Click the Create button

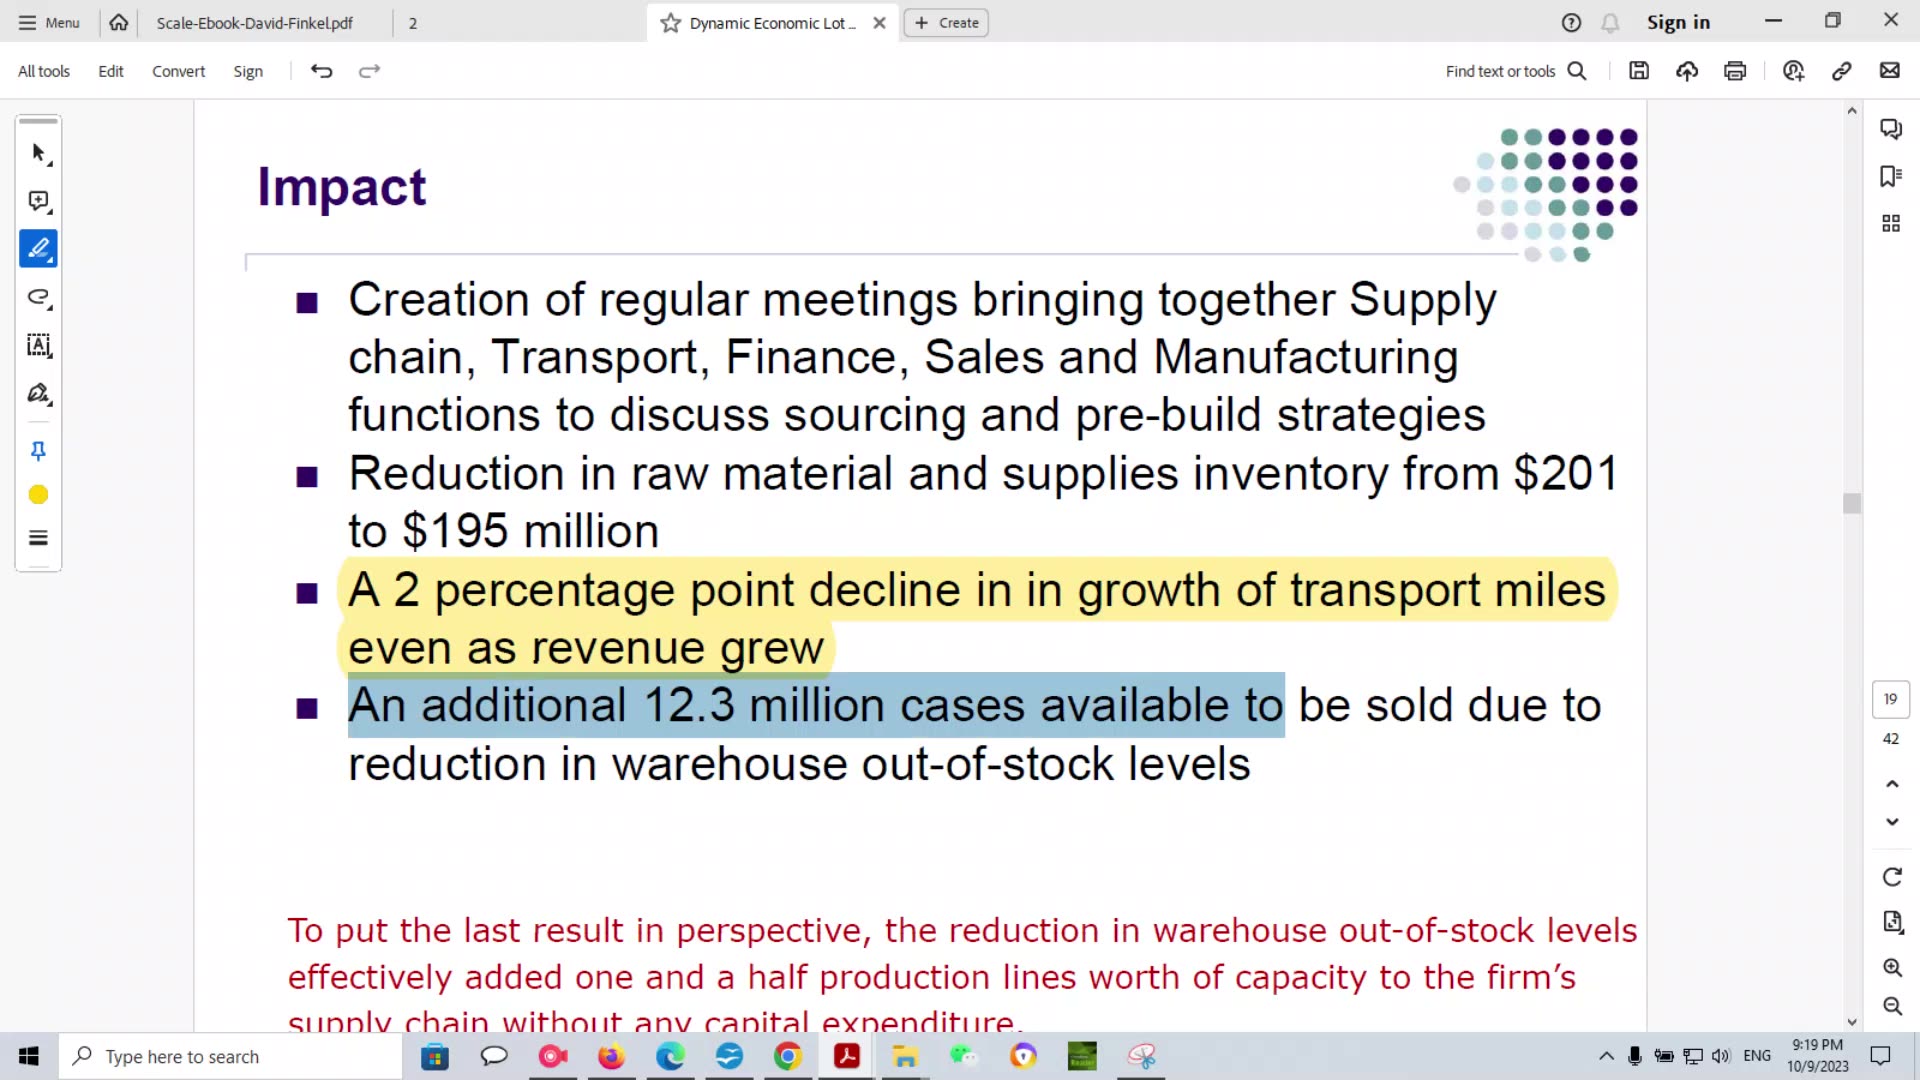[945, 22]
